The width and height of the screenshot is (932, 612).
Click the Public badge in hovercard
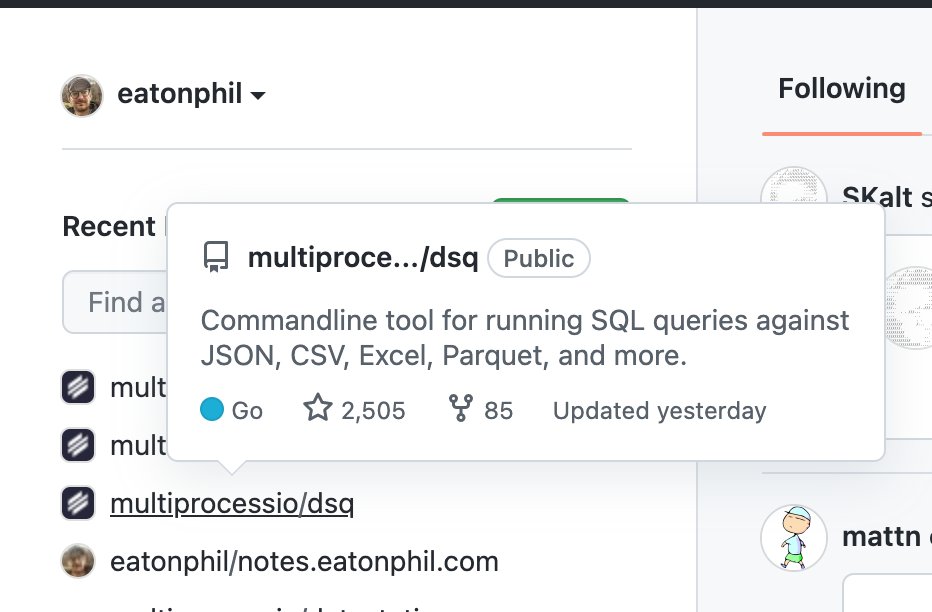click(539, 258)
